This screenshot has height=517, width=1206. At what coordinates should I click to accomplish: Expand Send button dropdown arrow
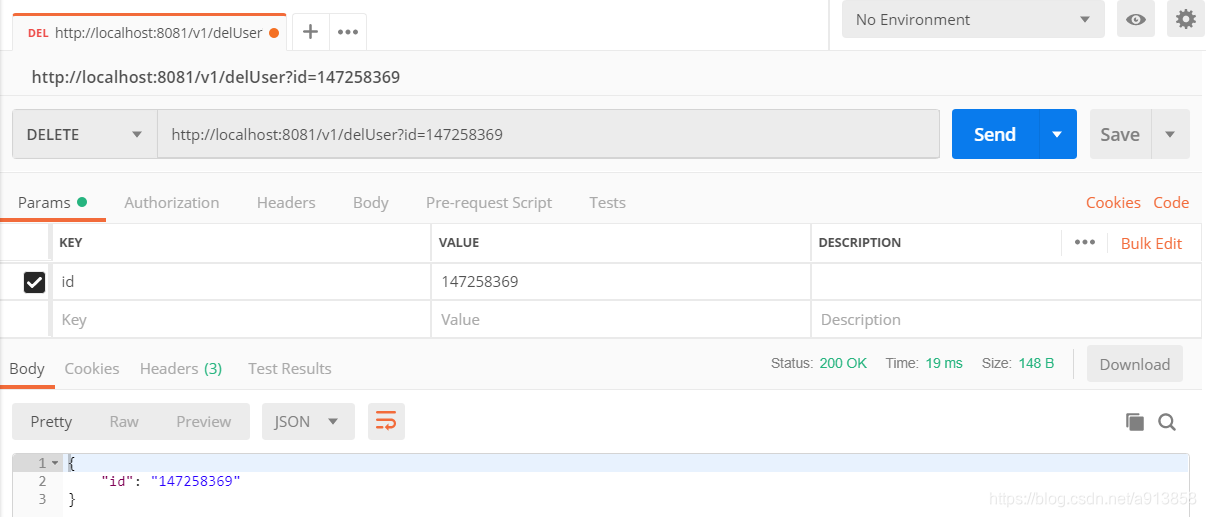click(1058, 134)
